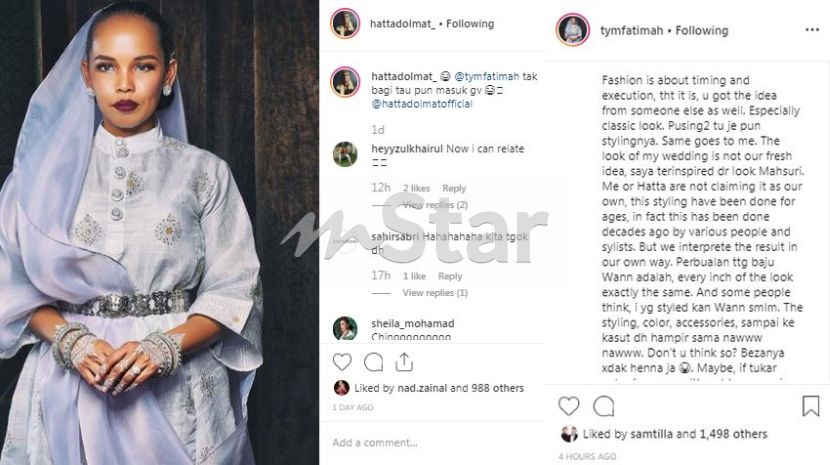Toggle Following status for tymfatimah
This screenshot has height=465, width=830.
pos(700,31)
